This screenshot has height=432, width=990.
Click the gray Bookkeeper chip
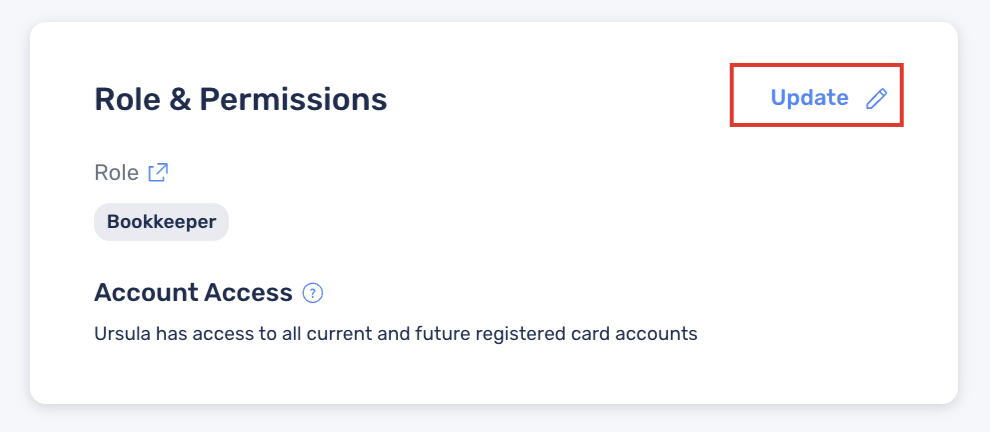pos(161,222)
